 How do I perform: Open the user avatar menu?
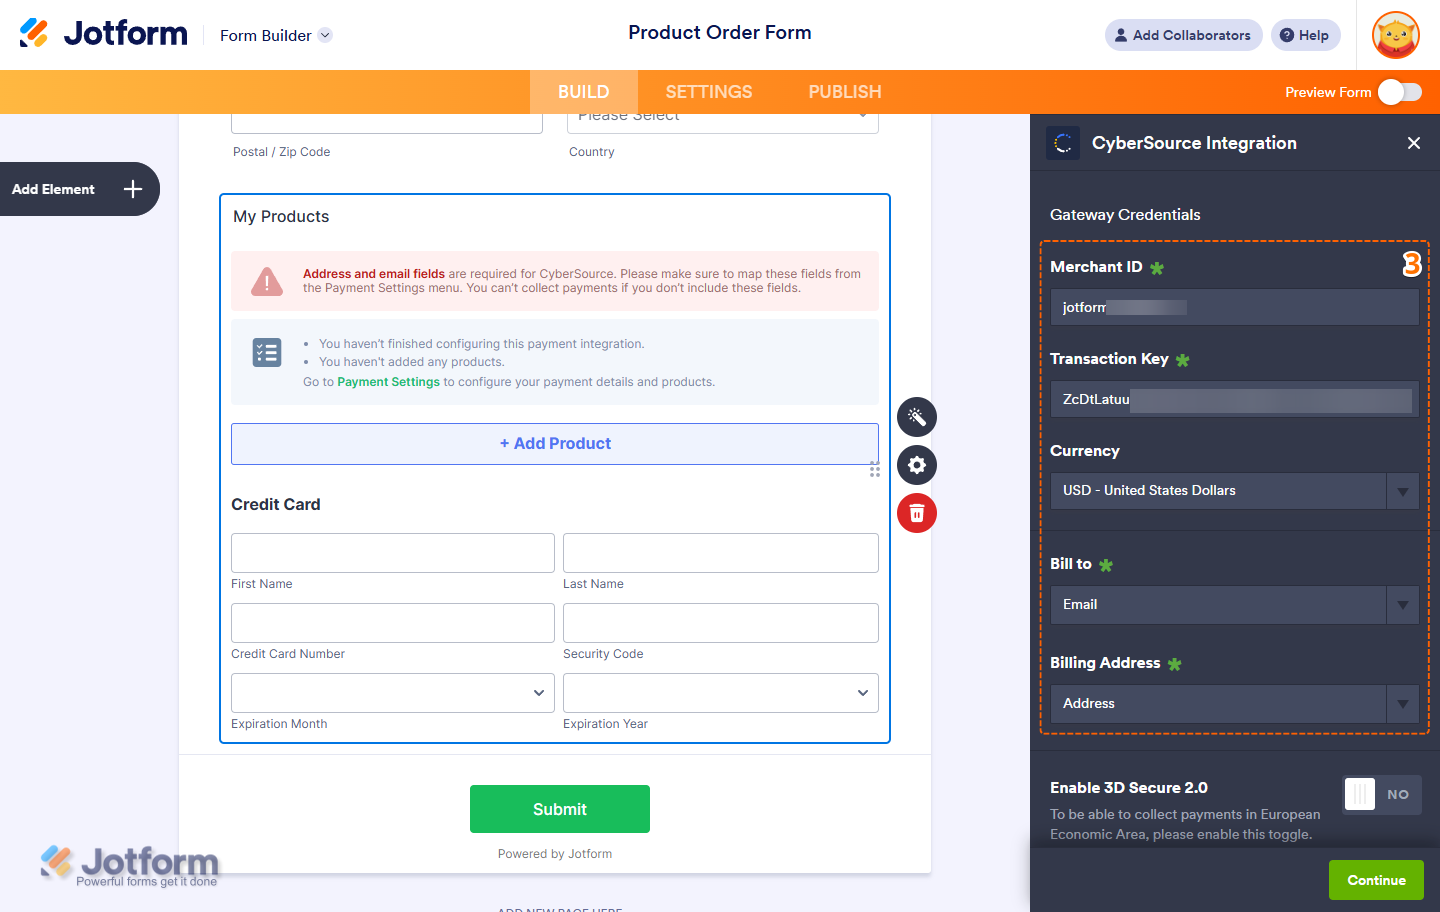(1396, 35)
